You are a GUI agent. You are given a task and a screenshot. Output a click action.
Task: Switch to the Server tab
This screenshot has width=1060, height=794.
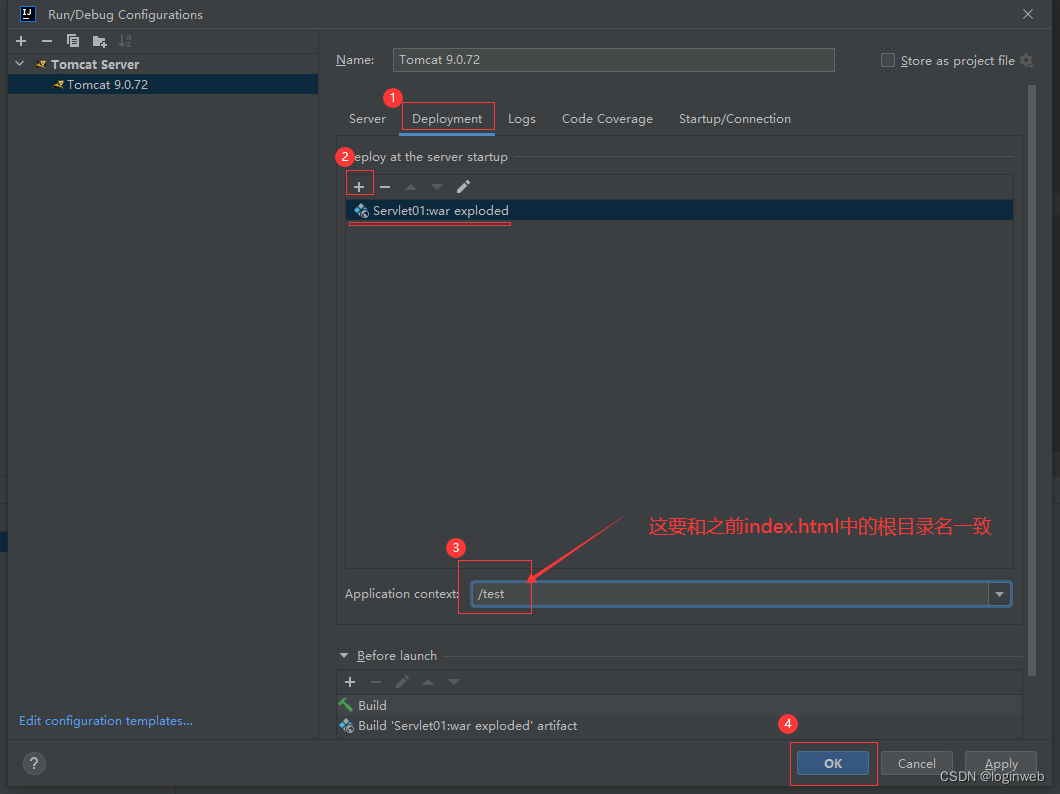coord(367,119)
